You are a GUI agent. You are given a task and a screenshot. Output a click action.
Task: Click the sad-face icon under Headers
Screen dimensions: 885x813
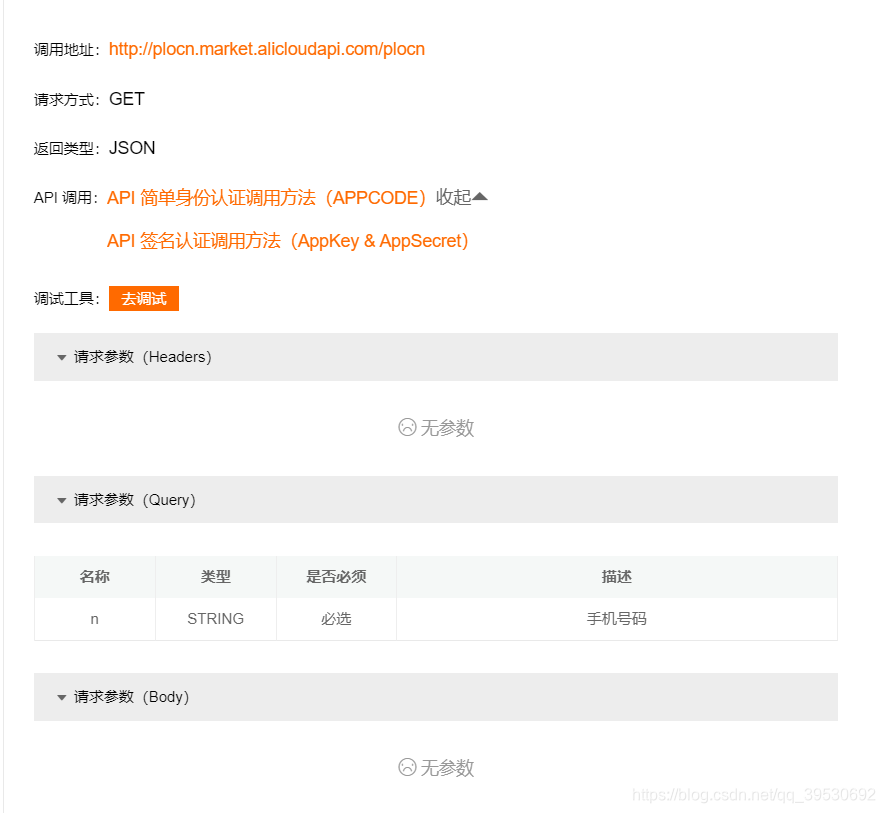click(407, 427)
